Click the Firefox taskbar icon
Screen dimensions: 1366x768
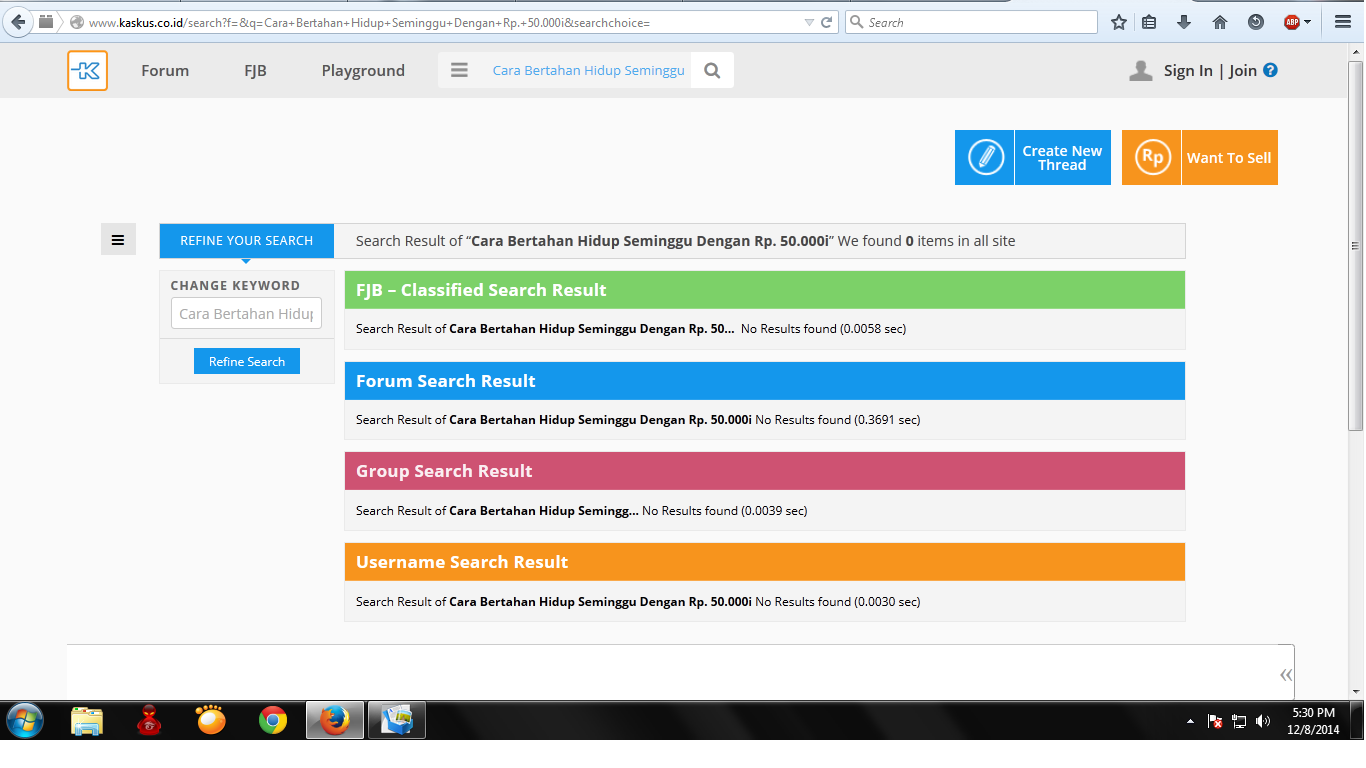335,720
